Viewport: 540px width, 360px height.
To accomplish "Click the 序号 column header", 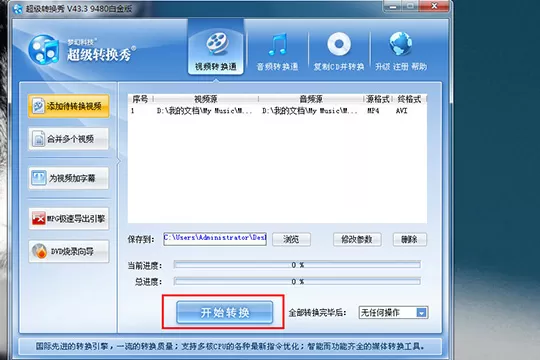I will (141, 99).
